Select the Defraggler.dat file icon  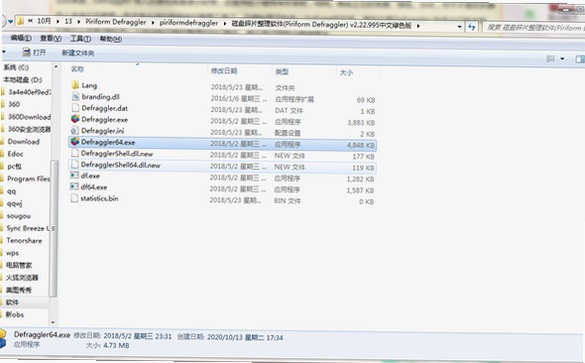point(75,108)
